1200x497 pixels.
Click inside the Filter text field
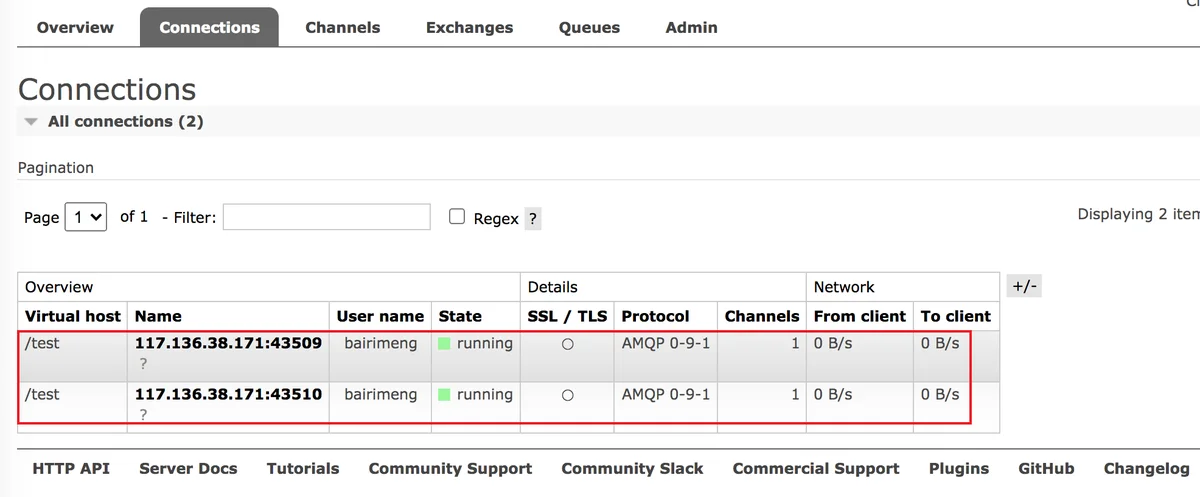pyautogui.click(x=326, y=217)
